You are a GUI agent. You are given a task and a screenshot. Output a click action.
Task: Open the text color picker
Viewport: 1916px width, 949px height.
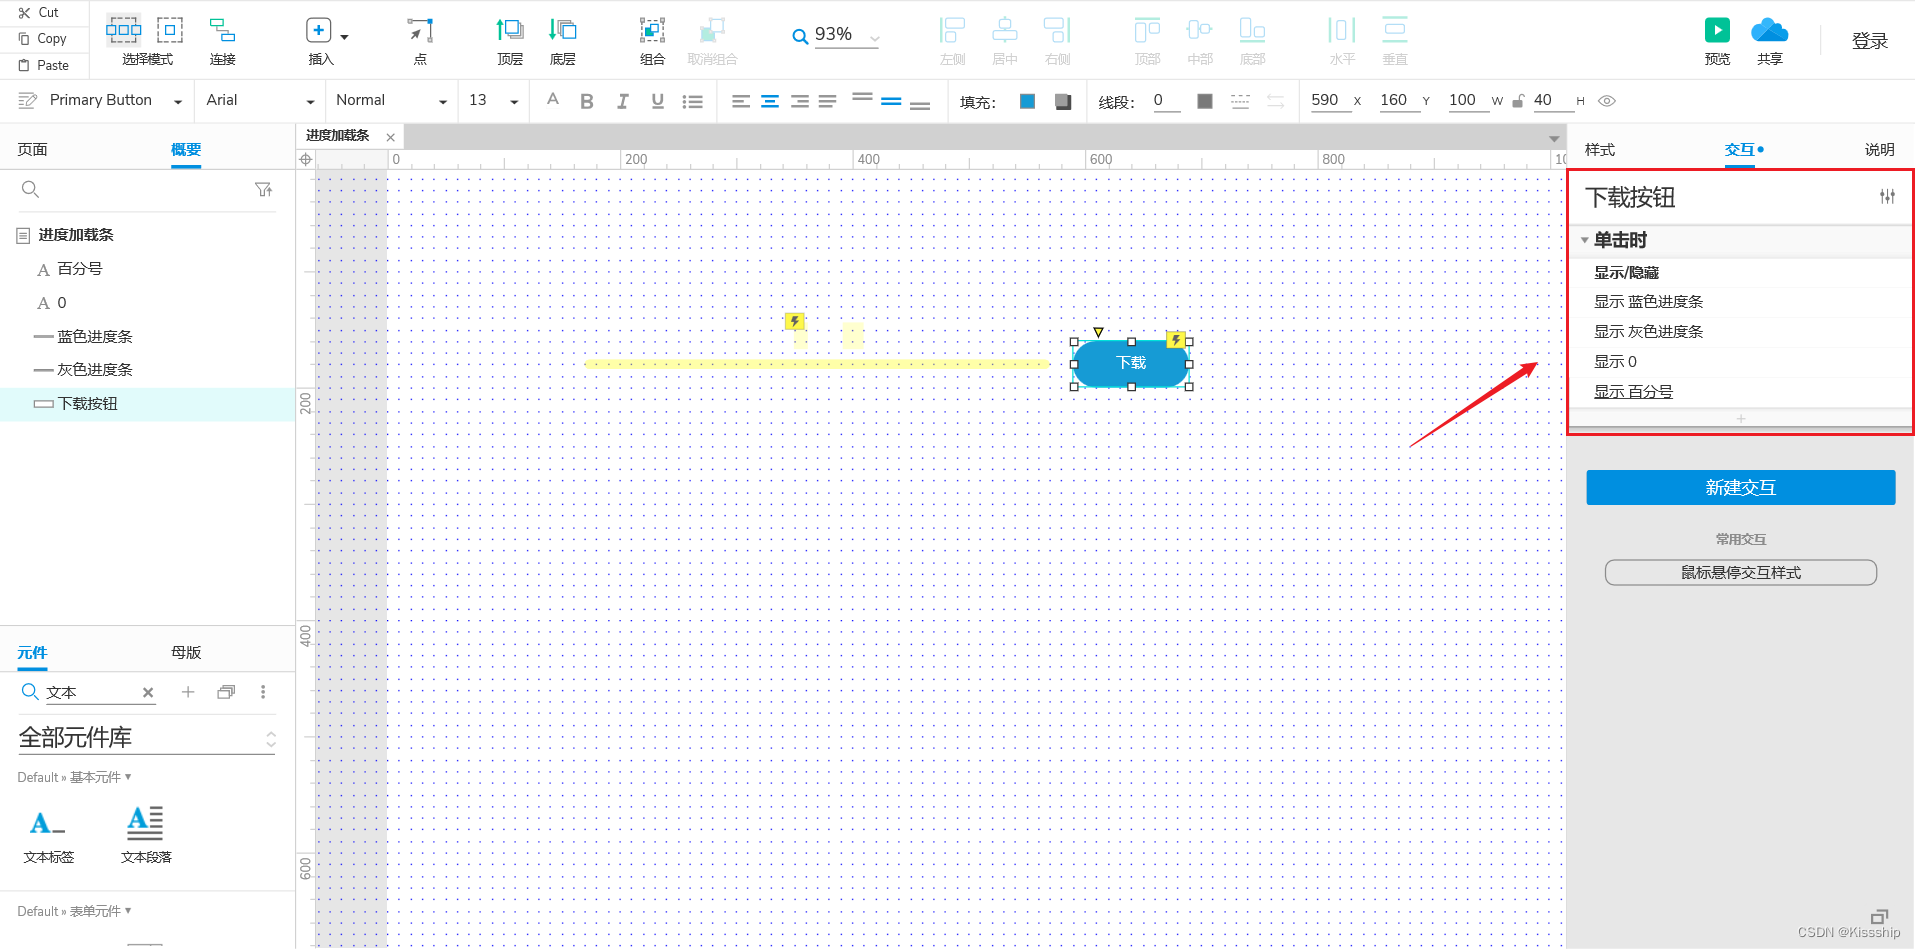(x=552, y=99)
